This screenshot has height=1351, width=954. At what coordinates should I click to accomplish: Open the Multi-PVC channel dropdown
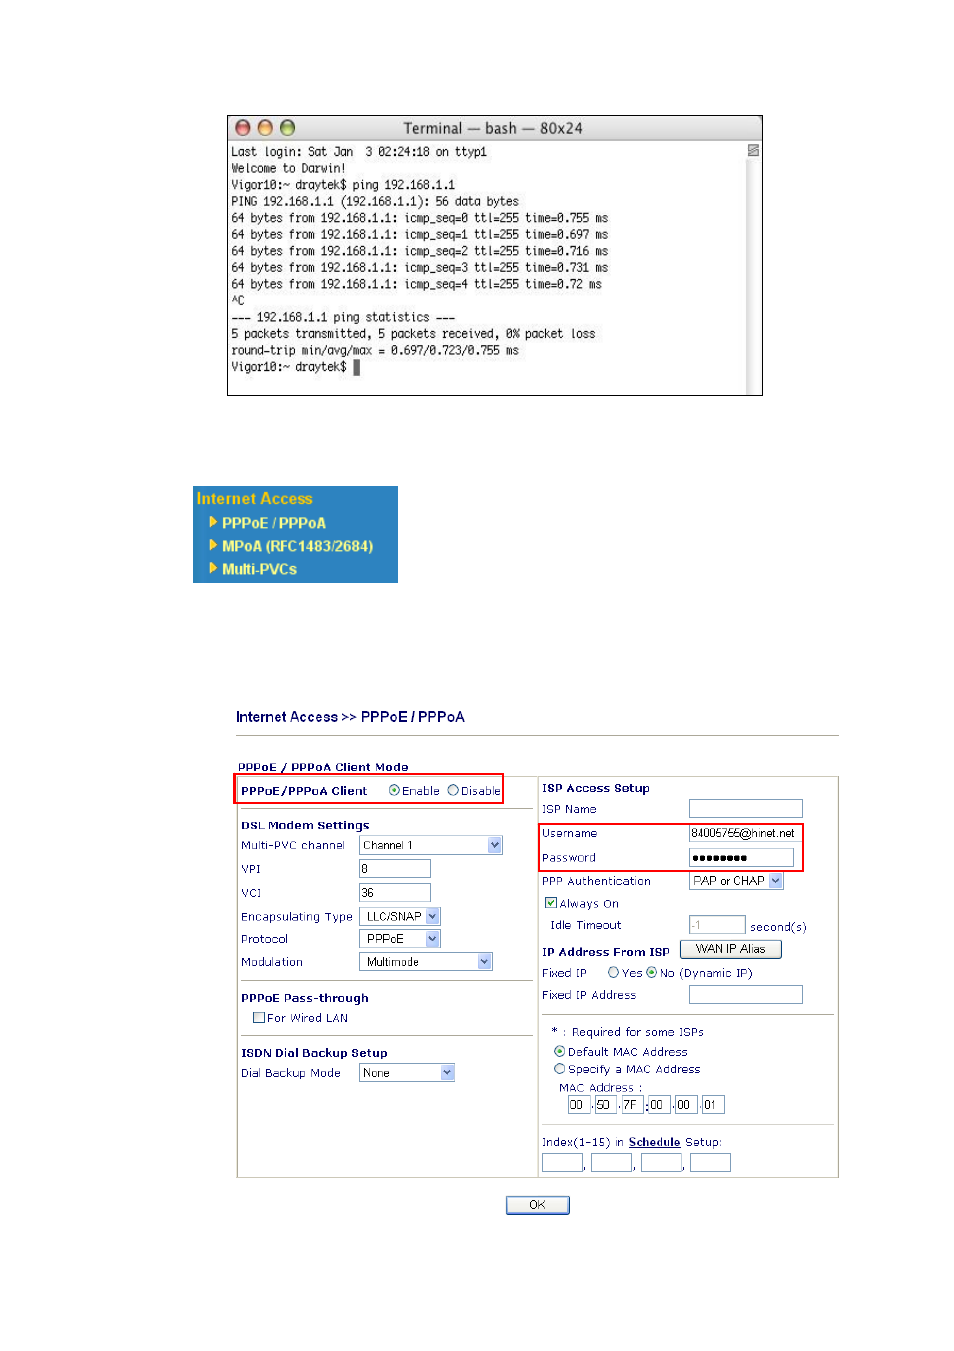tap(431, 845)
